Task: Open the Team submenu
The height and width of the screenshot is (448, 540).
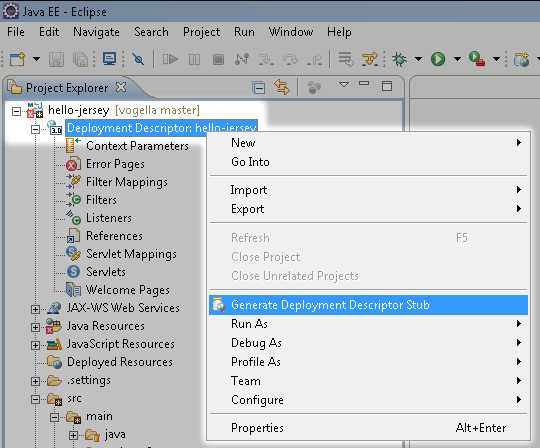Action: click(368, 381)
